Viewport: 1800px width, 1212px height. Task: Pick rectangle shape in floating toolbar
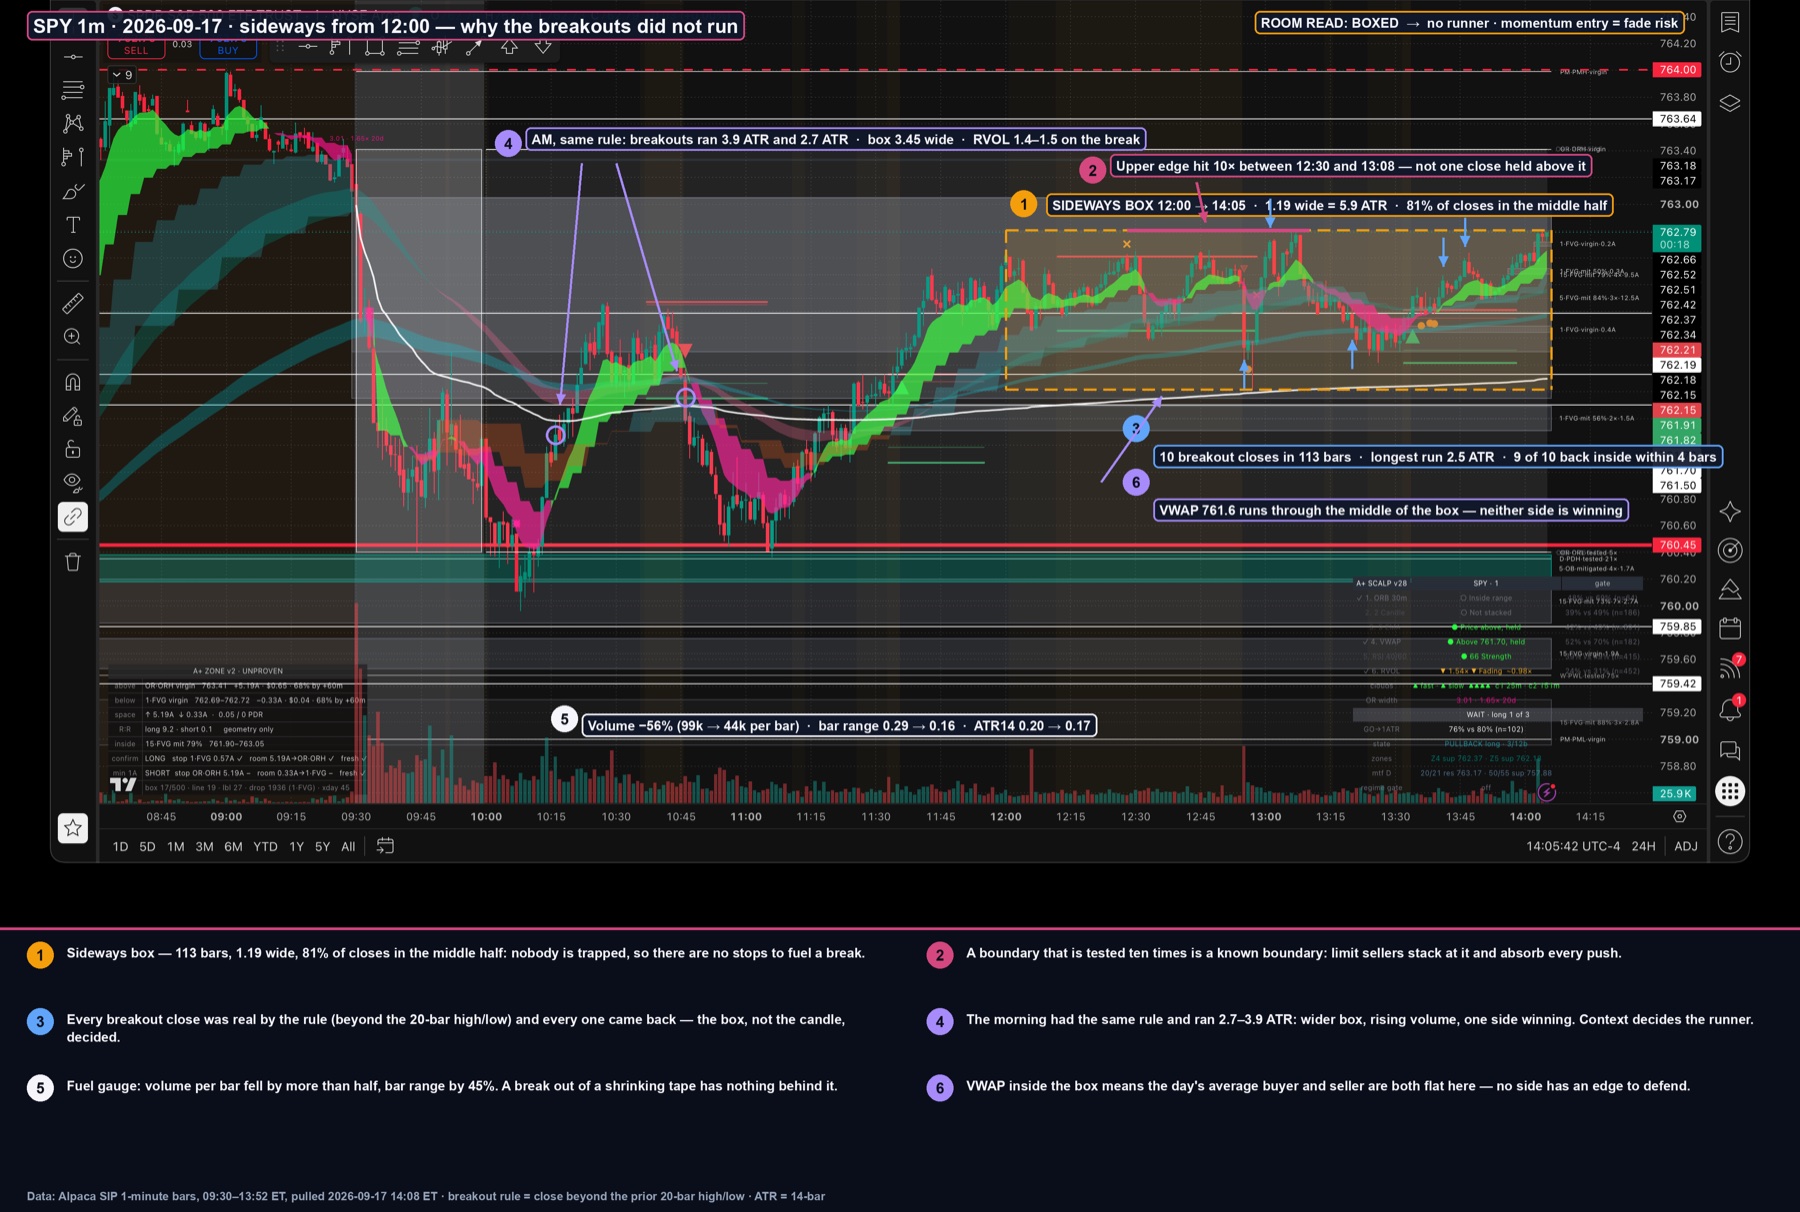(375, 47)
